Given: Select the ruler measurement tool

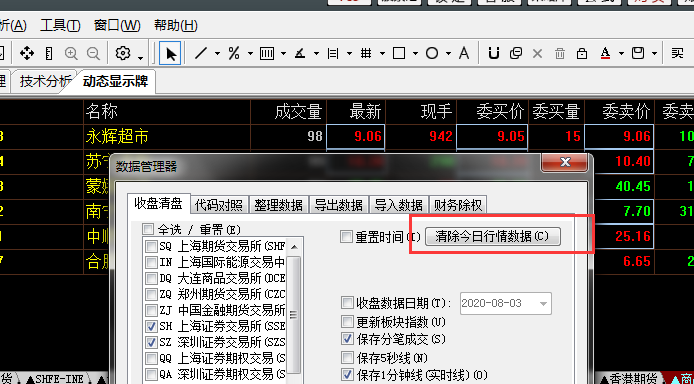Looking at the screenshot, I should pyautogui.click(x=49, y=54).
